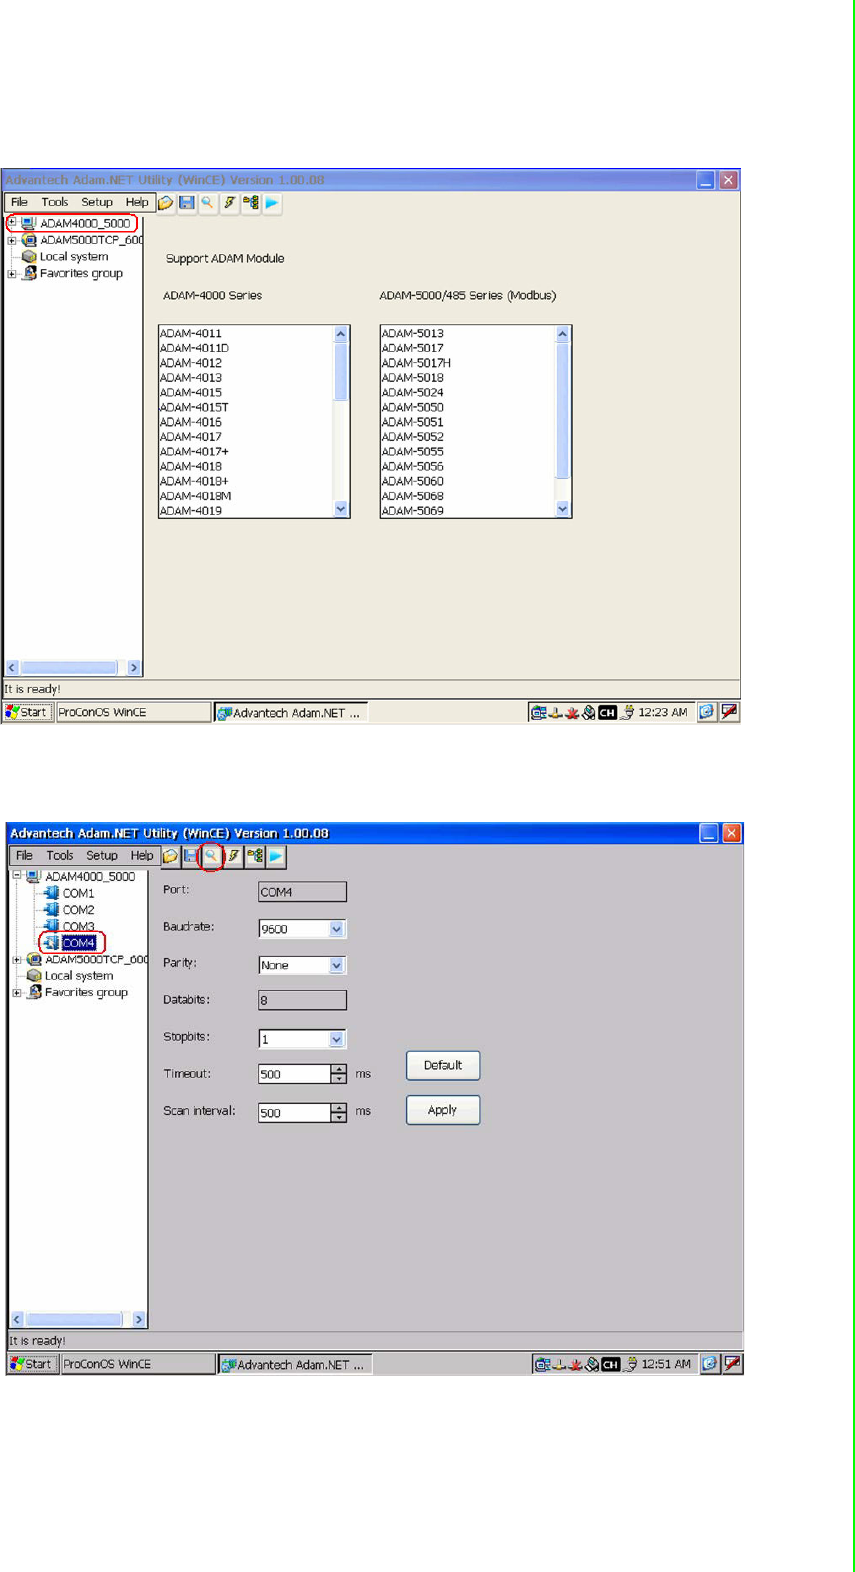Screen dimensions: 855x1572
Task: Increase the Timeout value with the up arrow
Action: [x=339, y=1069]
